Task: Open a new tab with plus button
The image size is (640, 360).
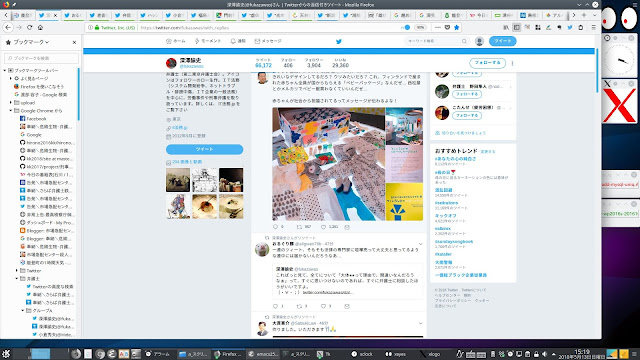Action: click(x=584, y=15)
